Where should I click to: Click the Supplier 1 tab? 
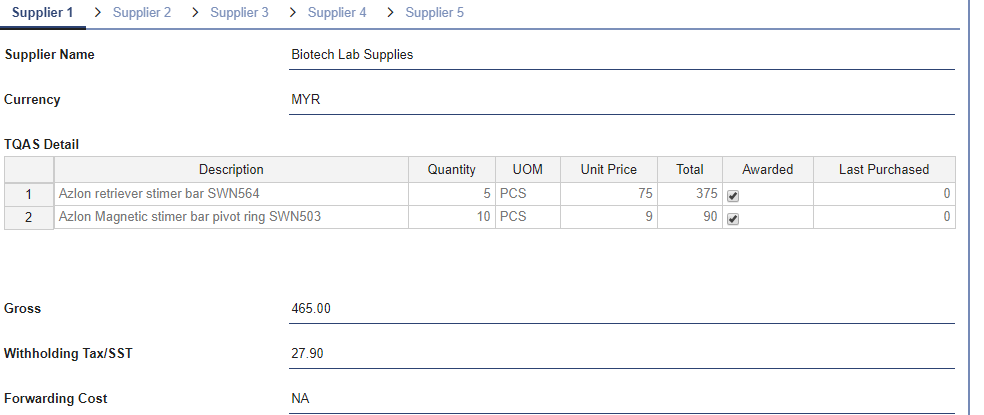(42, 13)
